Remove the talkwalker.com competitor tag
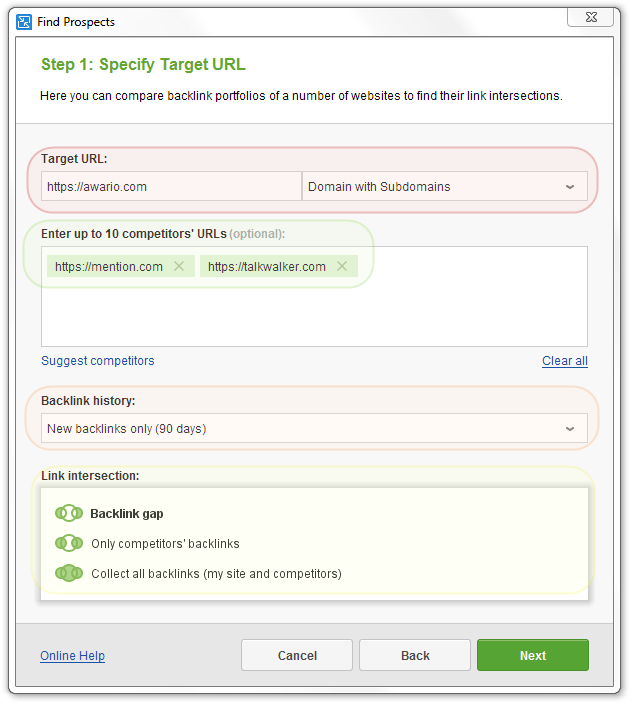 point(342,266)
